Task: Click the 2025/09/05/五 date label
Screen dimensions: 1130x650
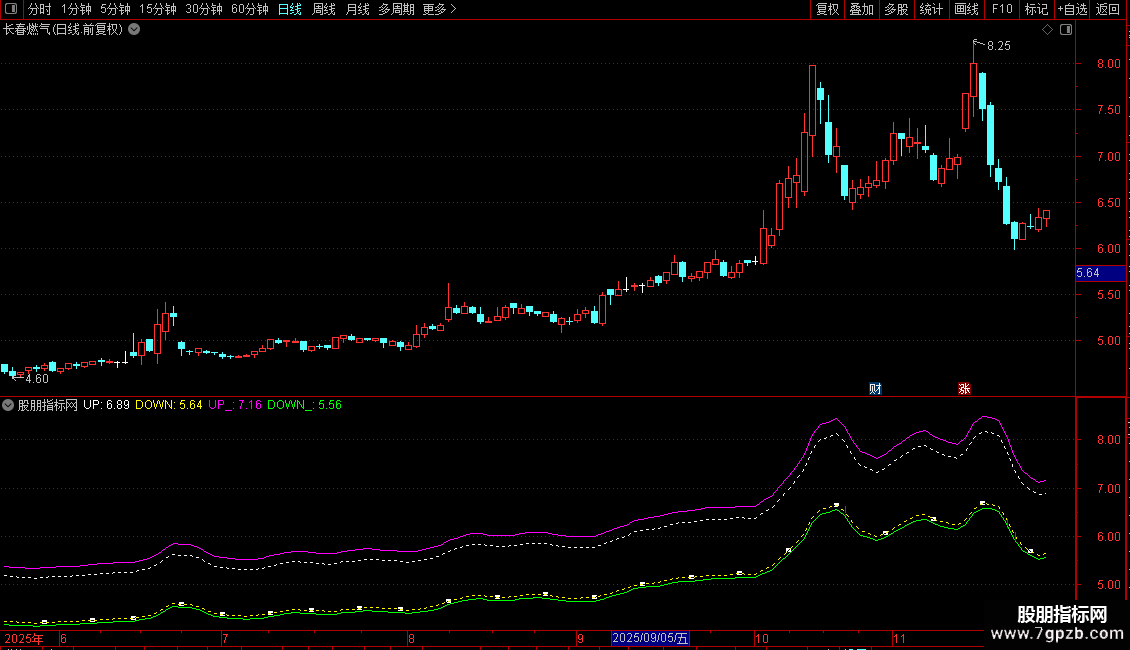Action: (x=650, y=638)
